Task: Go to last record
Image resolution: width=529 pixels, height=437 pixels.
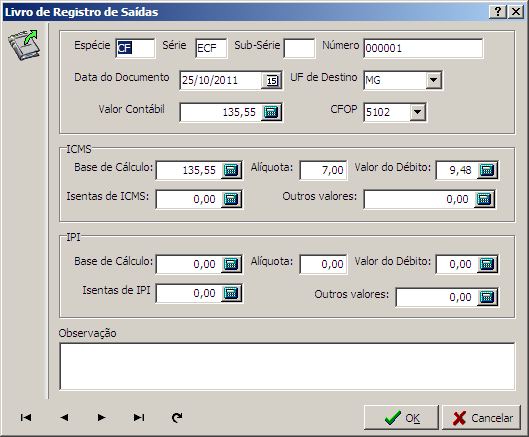Action: (139, 417)
